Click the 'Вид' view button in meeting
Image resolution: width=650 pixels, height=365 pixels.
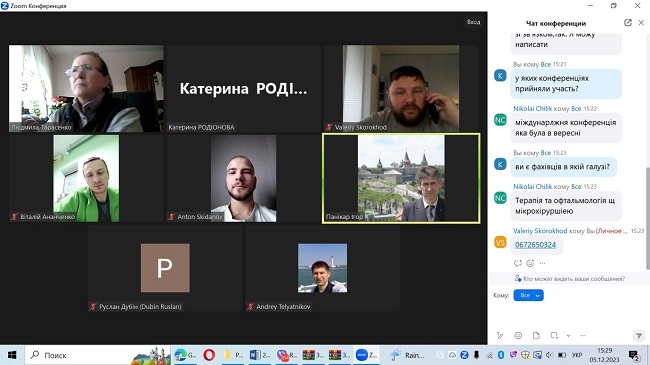pyautogui.click(x=473, y=22)
